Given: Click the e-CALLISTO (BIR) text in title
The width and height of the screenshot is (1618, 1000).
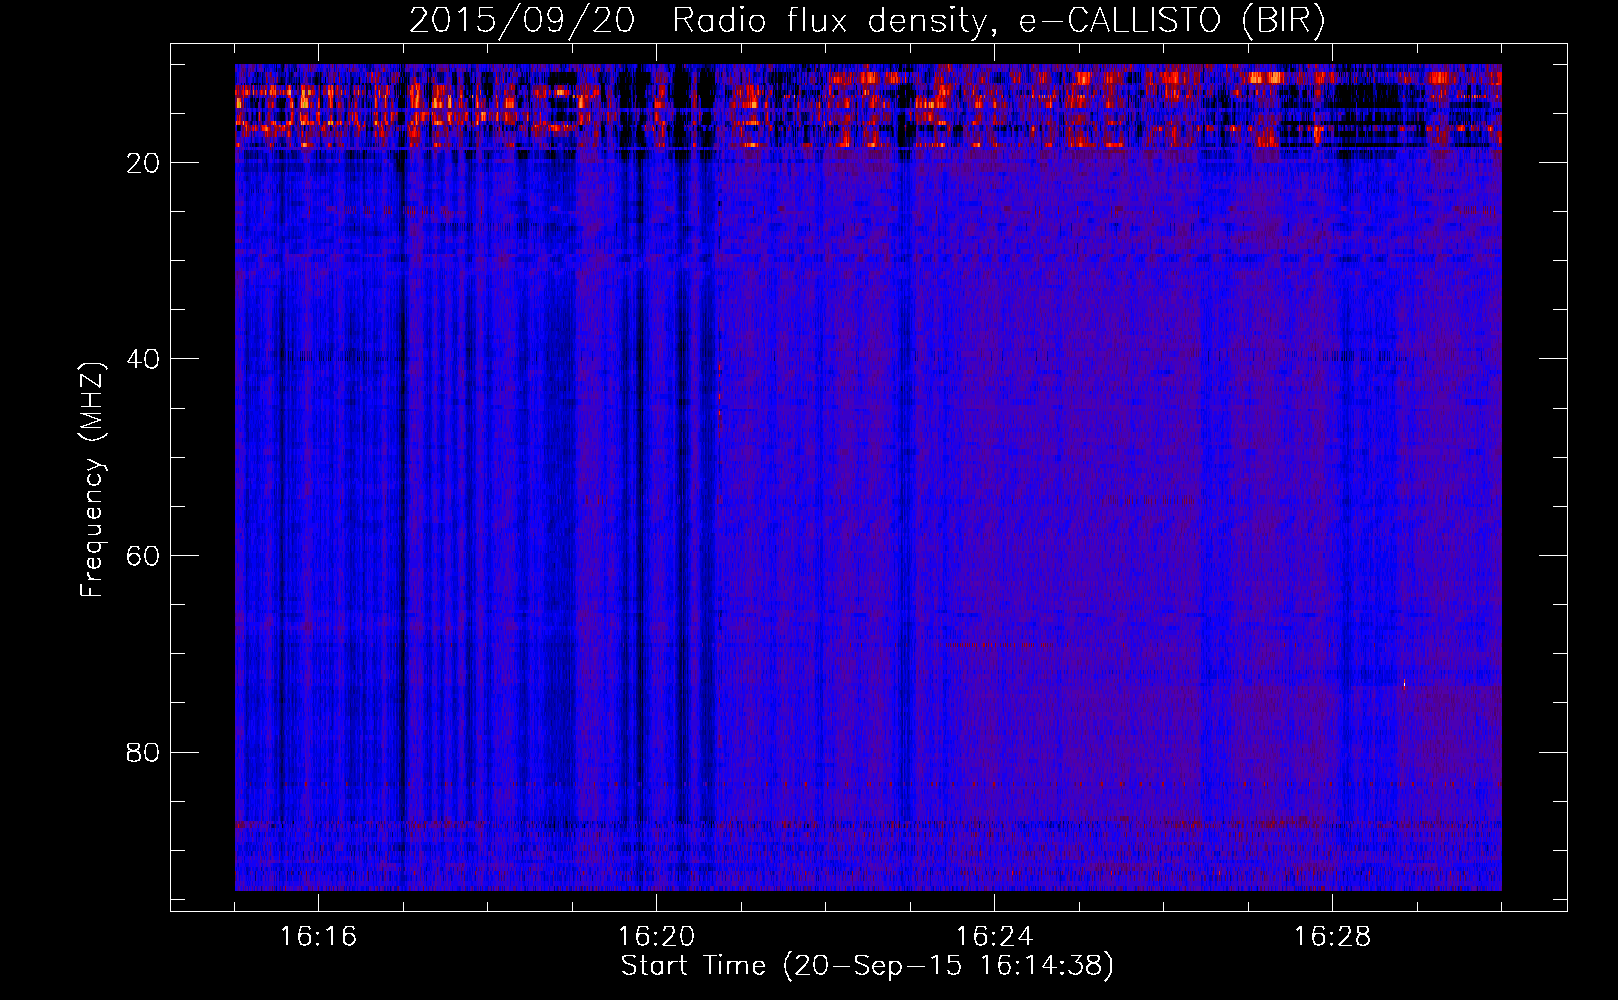Looking at the screenshot, I should [1171, 21].
